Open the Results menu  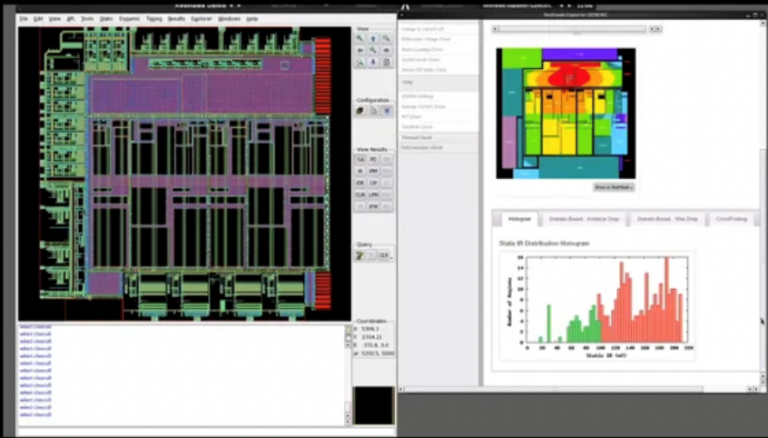[176, 19]
